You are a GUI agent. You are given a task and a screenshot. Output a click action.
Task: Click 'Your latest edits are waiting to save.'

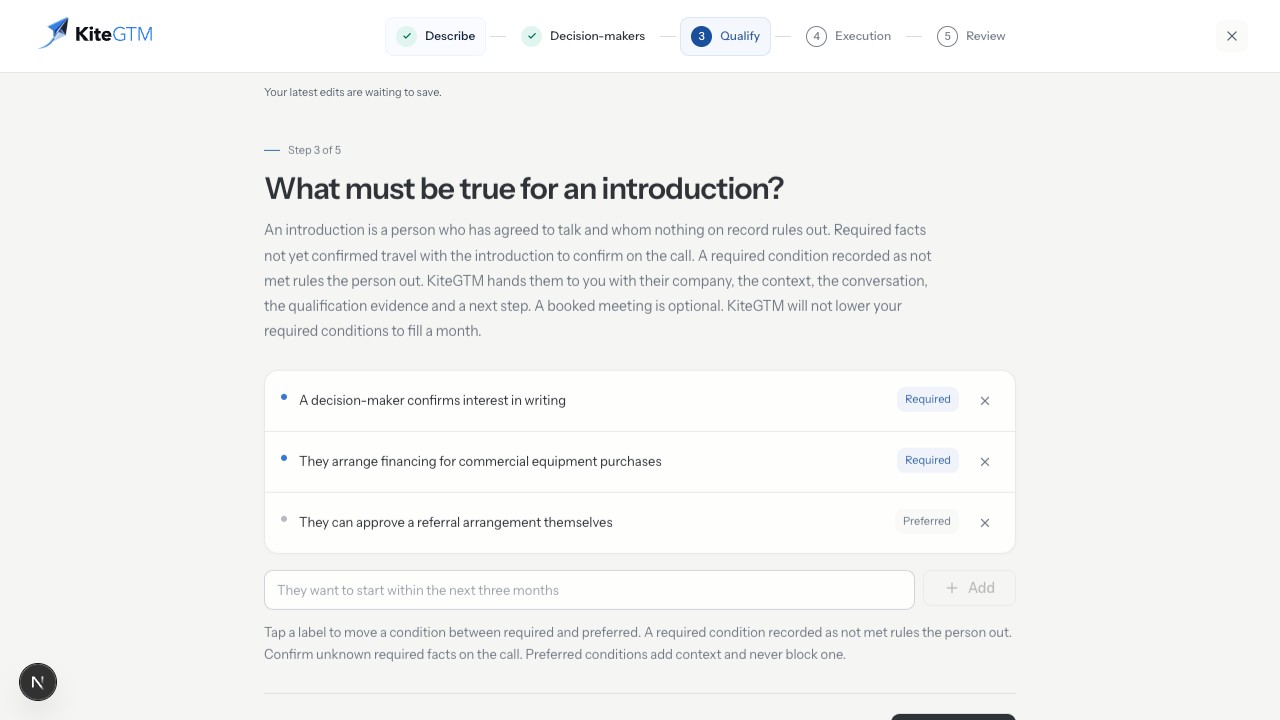click(353, 92)
